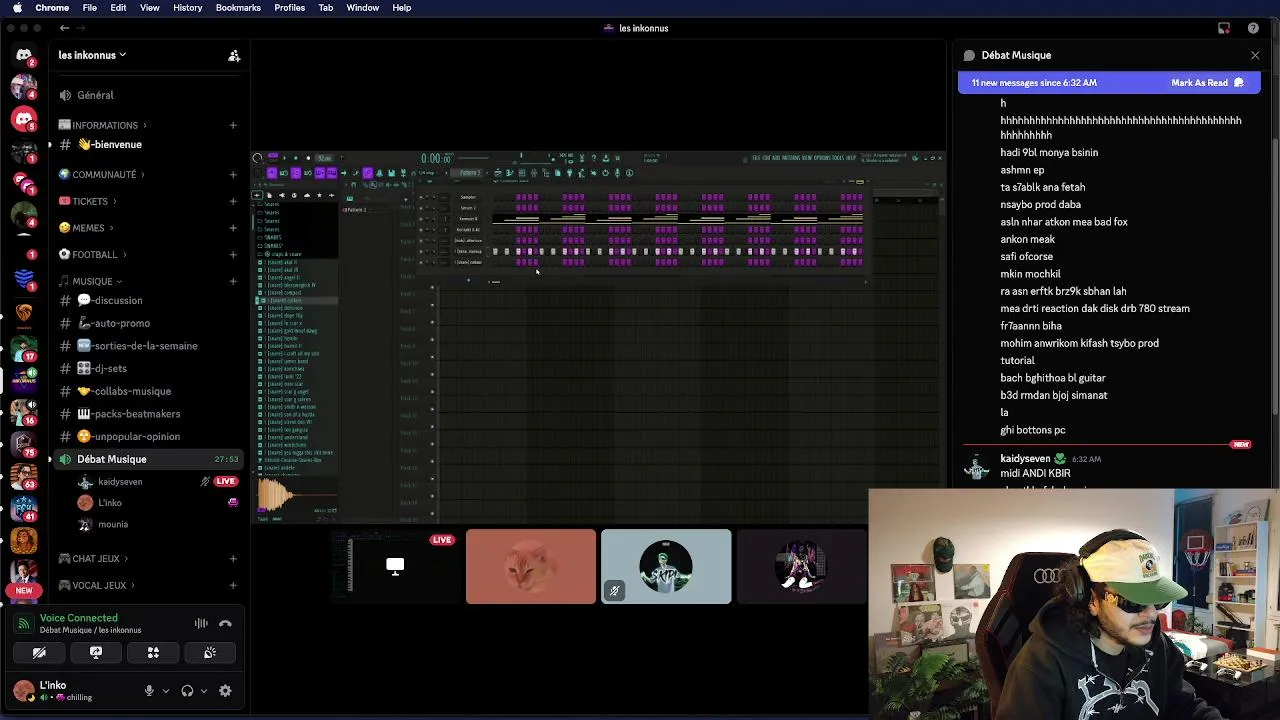Open the History menu in the menu bar
Image resolution: width=1280 pixels, height=720 pixels.
[x=187, y=7]
